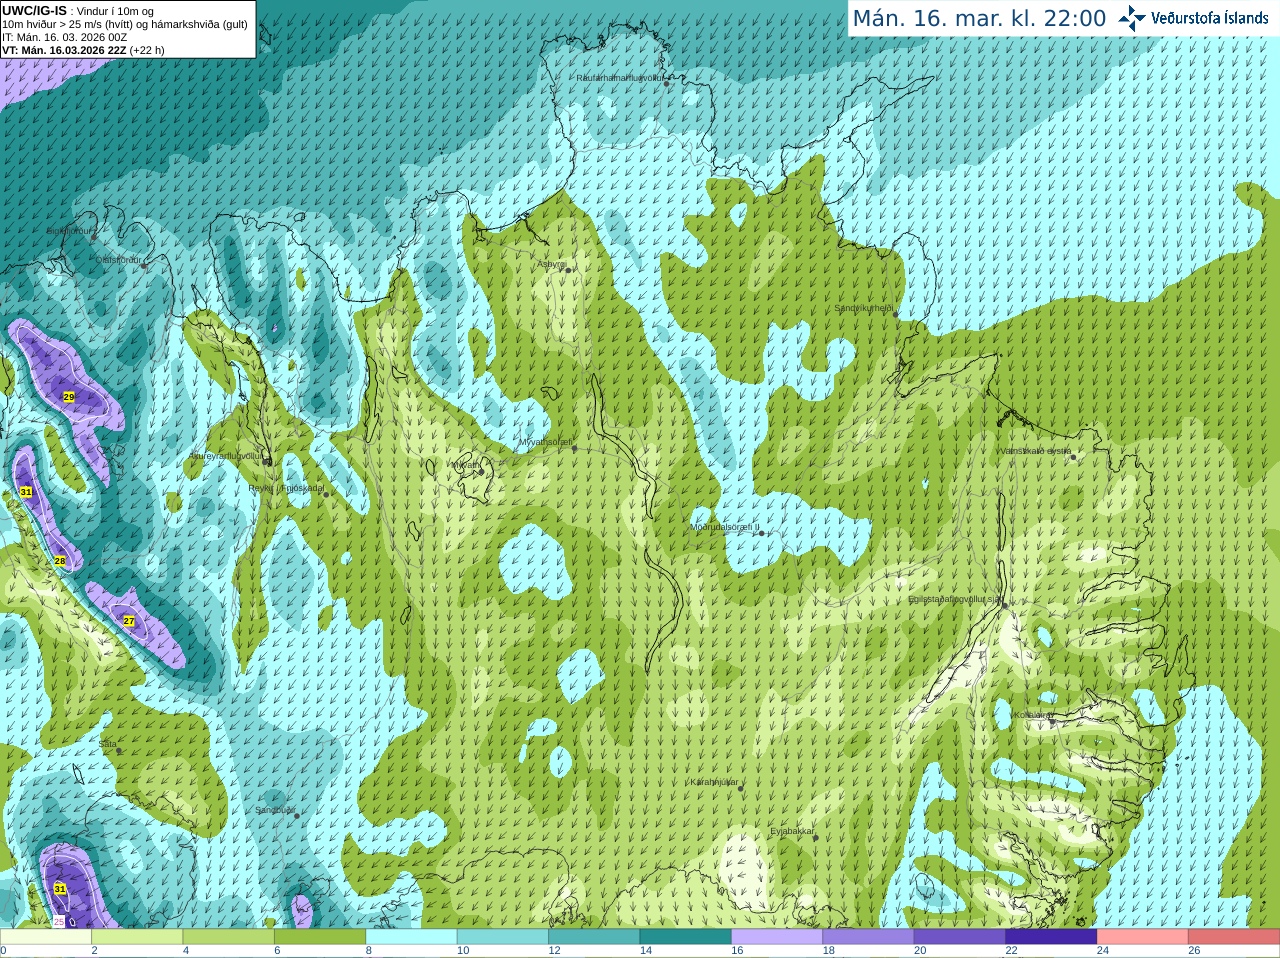Screen dimensions: 1280x958
Task: Select the Sáta station label
Action: (107, 744)
